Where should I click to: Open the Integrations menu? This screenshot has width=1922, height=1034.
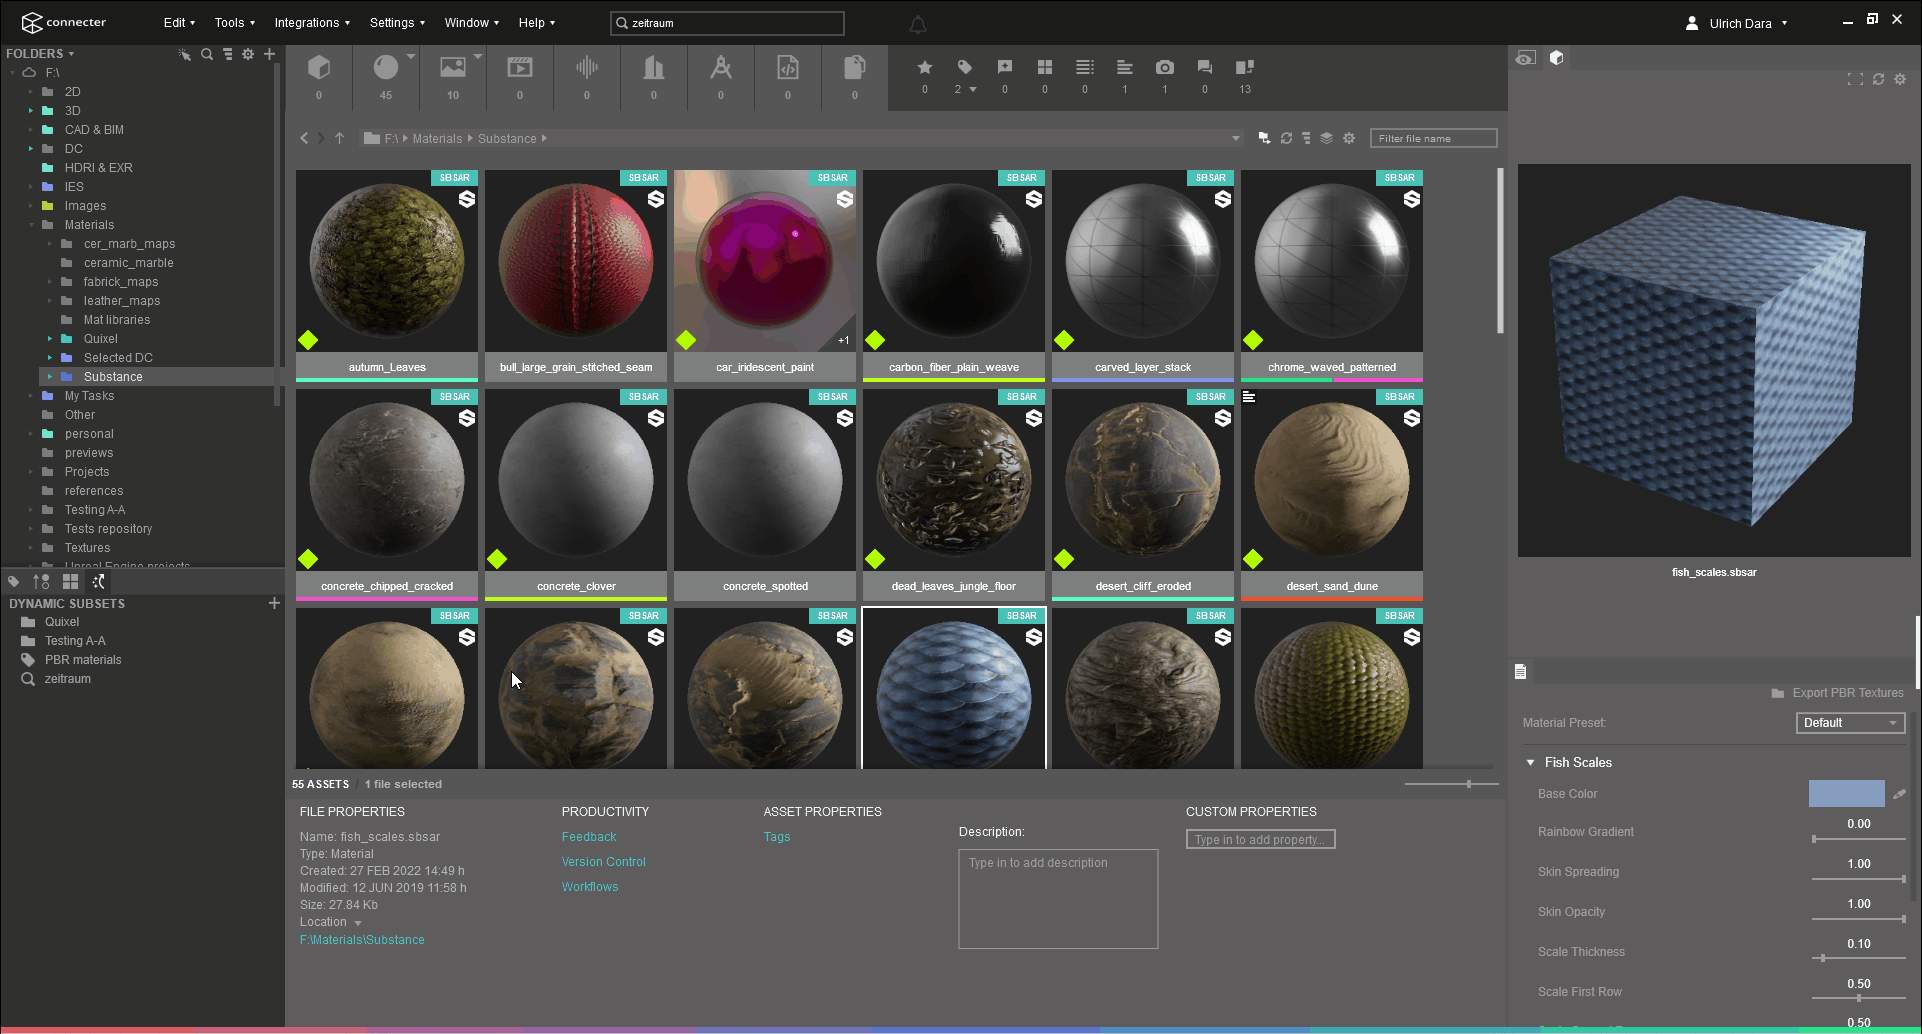point(312,23)
